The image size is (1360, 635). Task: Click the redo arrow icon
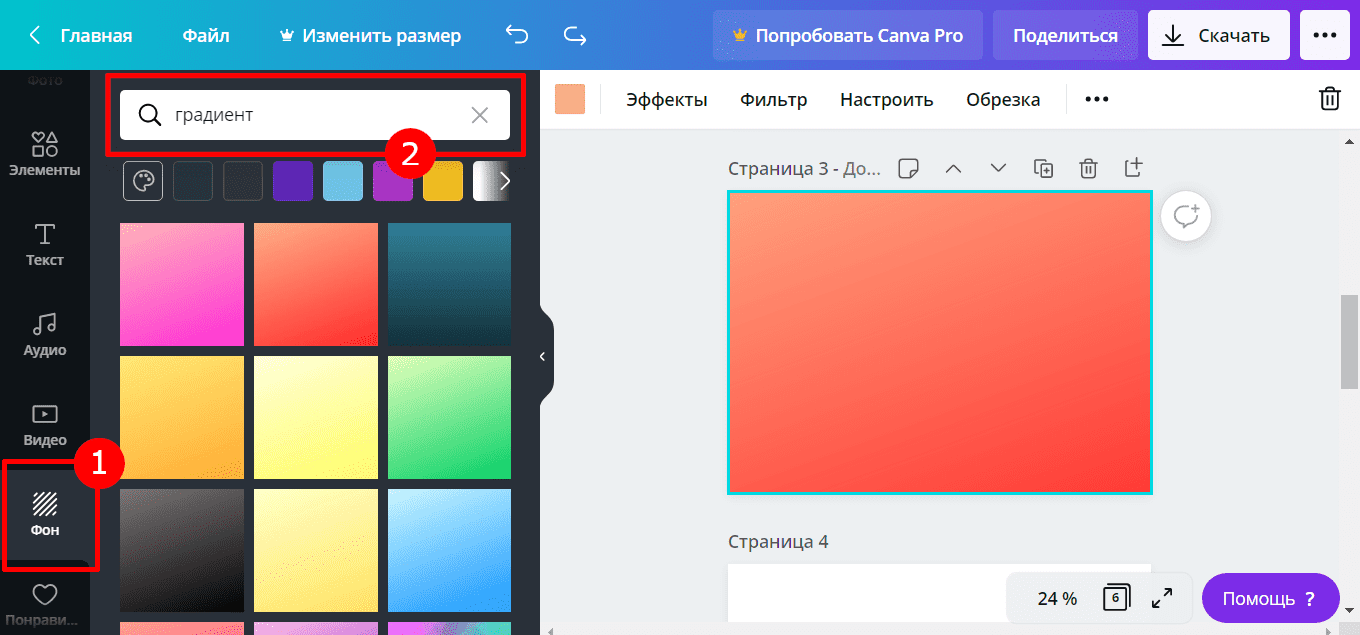575,36
